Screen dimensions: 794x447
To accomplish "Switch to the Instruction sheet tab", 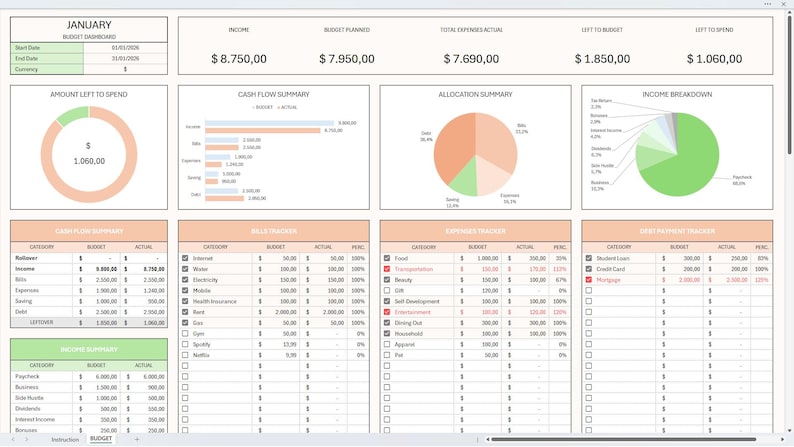I will coord(65,439).
